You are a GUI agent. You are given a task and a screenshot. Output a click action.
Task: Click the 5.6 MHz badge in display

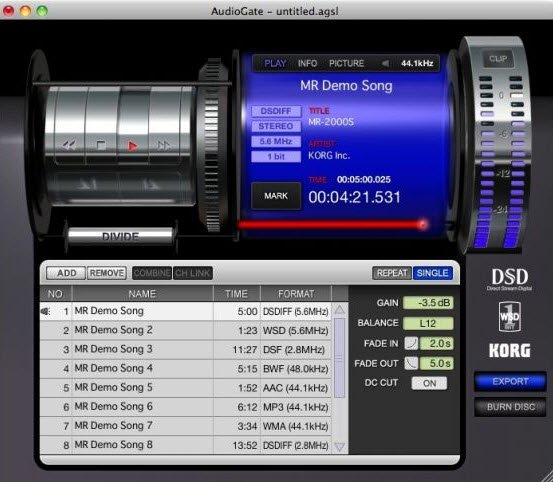click(x=276, y=141)
